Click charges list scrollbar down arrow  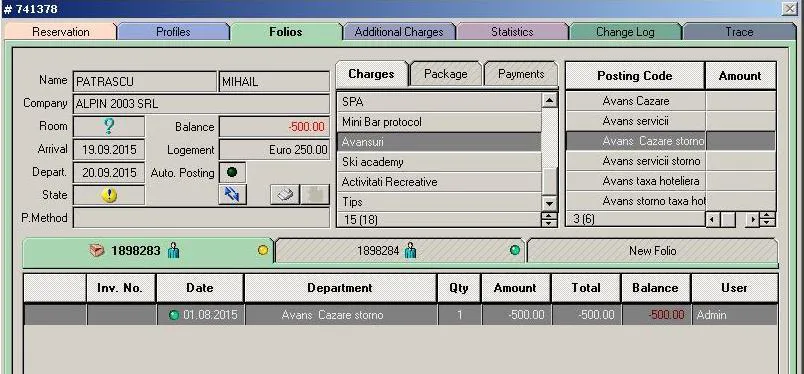tap(549, 203)
